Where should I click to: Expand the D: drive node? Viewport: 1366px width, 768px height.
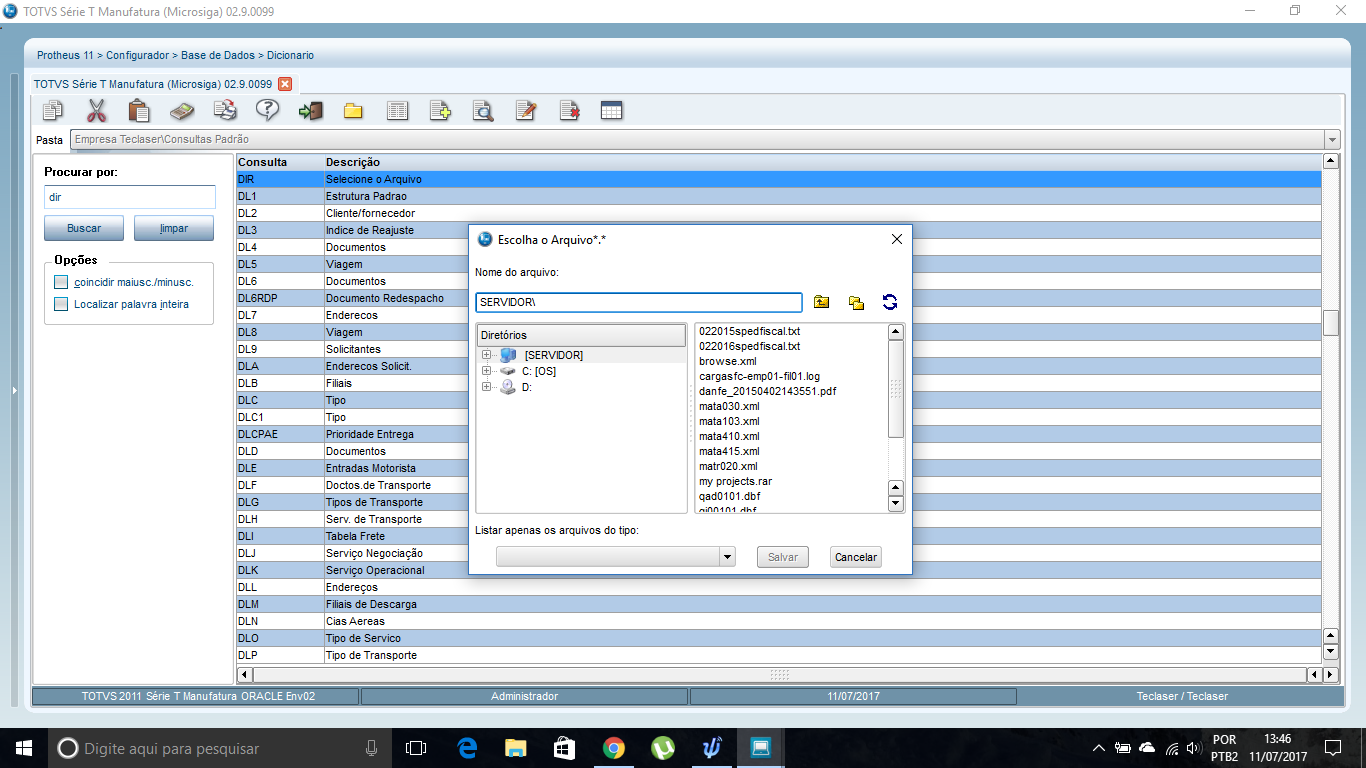click(x=487, y=387)
